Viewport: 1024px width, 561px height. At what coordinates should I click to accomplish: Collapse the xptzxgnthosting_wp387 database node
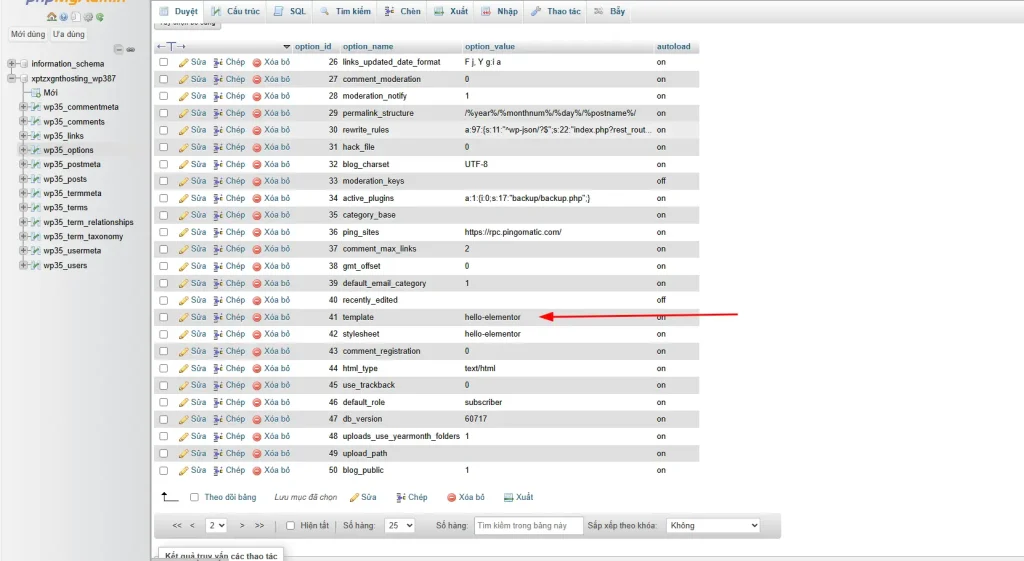pos(11,78)
